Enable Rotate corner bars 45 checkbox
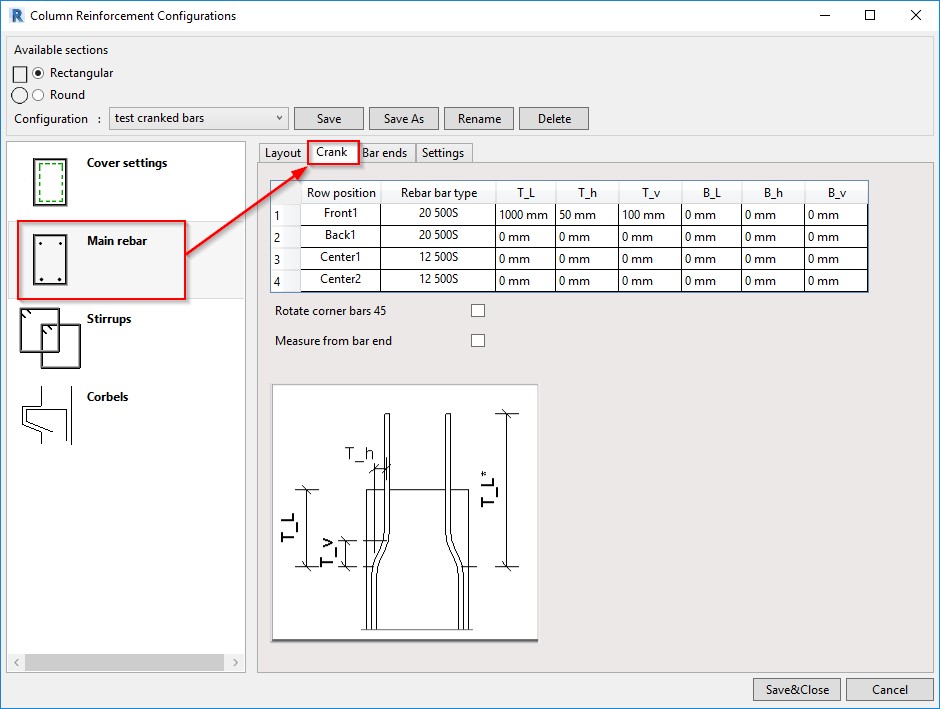The height and width of the screenshot is (709, 940). (x=478, y=310)
